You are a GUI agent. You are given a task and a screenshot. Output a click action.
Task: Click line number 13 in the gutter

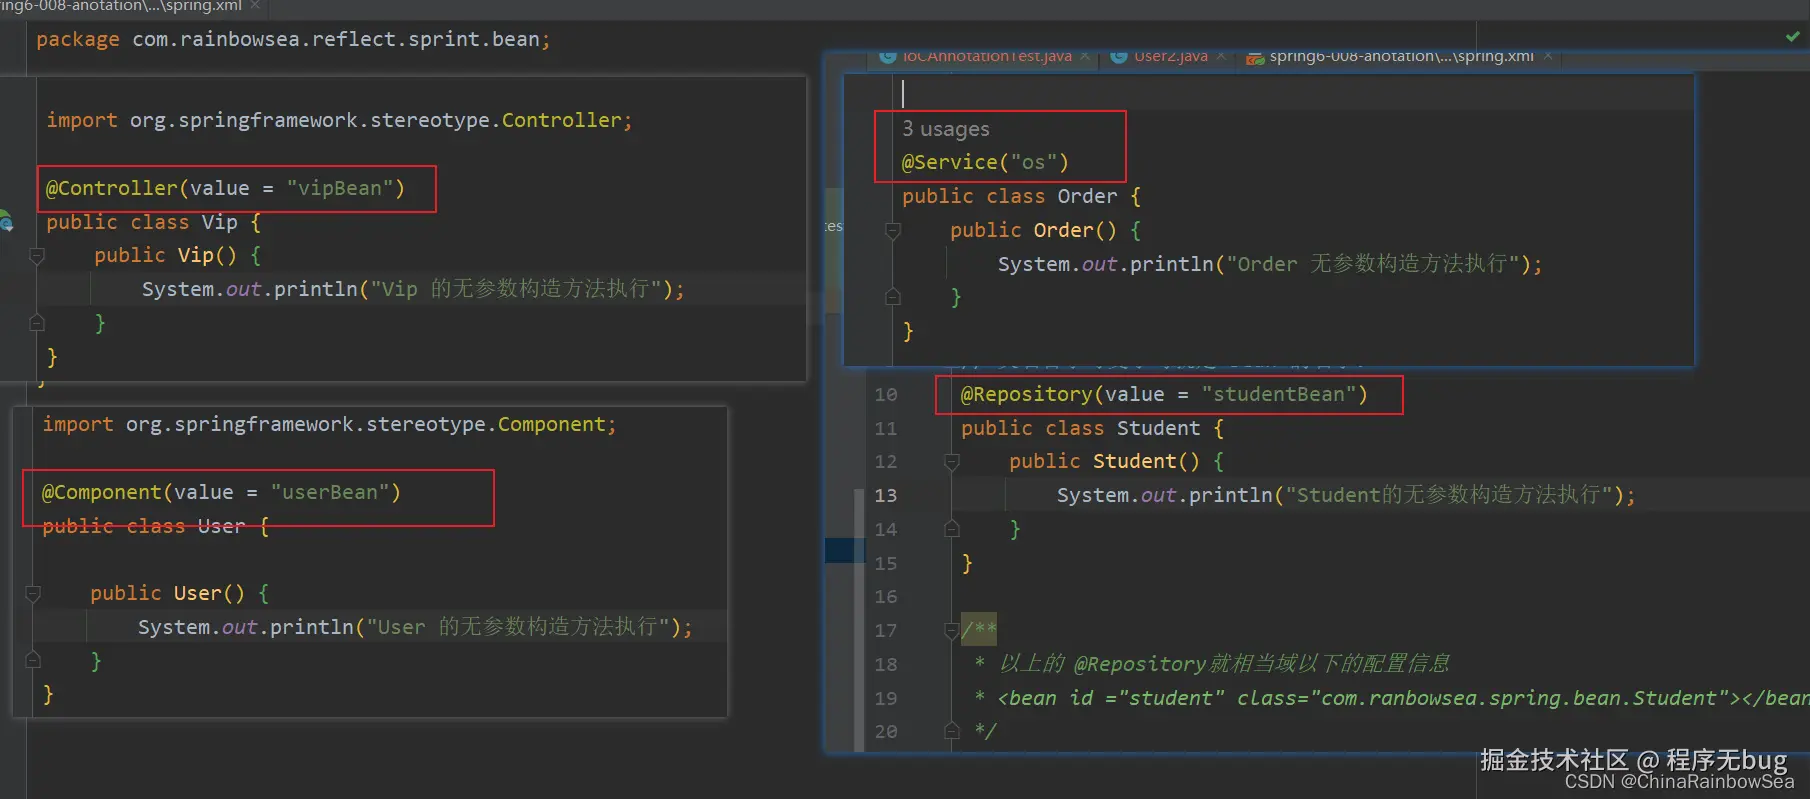[x=886, y=495]
